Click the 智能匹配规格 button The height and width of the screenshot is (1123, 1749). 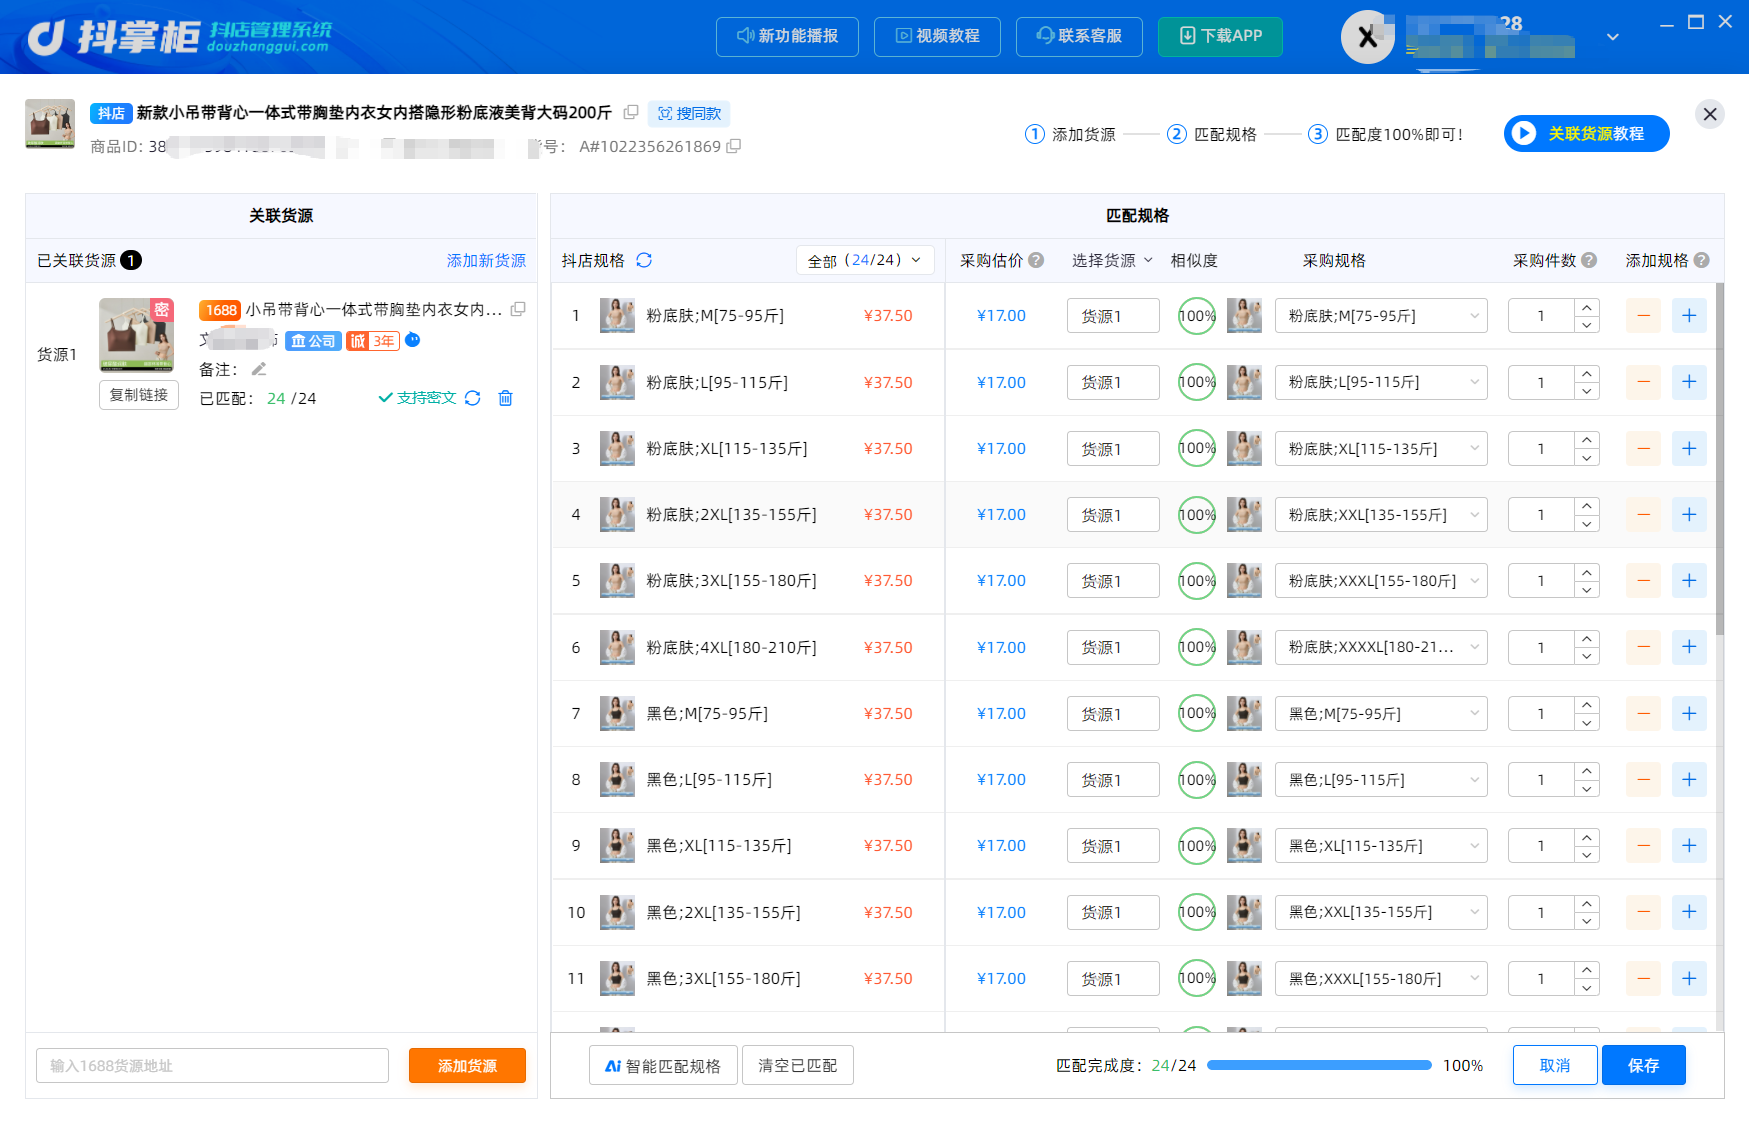663,1066
